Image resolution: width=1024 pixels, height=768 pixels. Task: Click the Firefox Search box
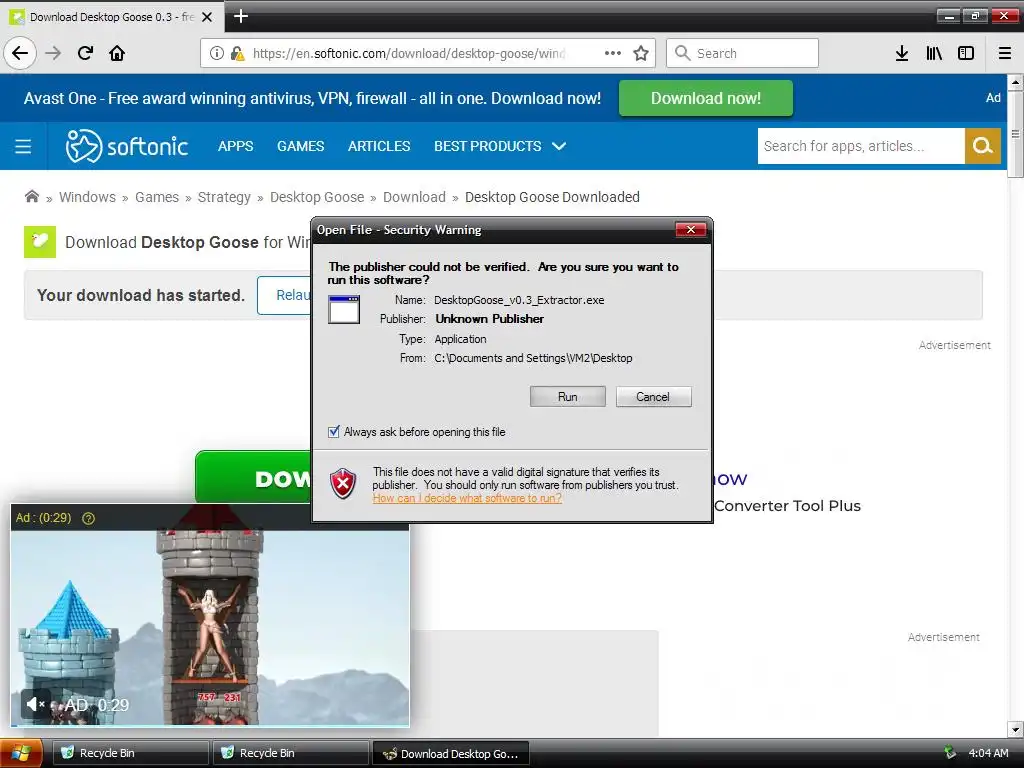coord(742,53)
